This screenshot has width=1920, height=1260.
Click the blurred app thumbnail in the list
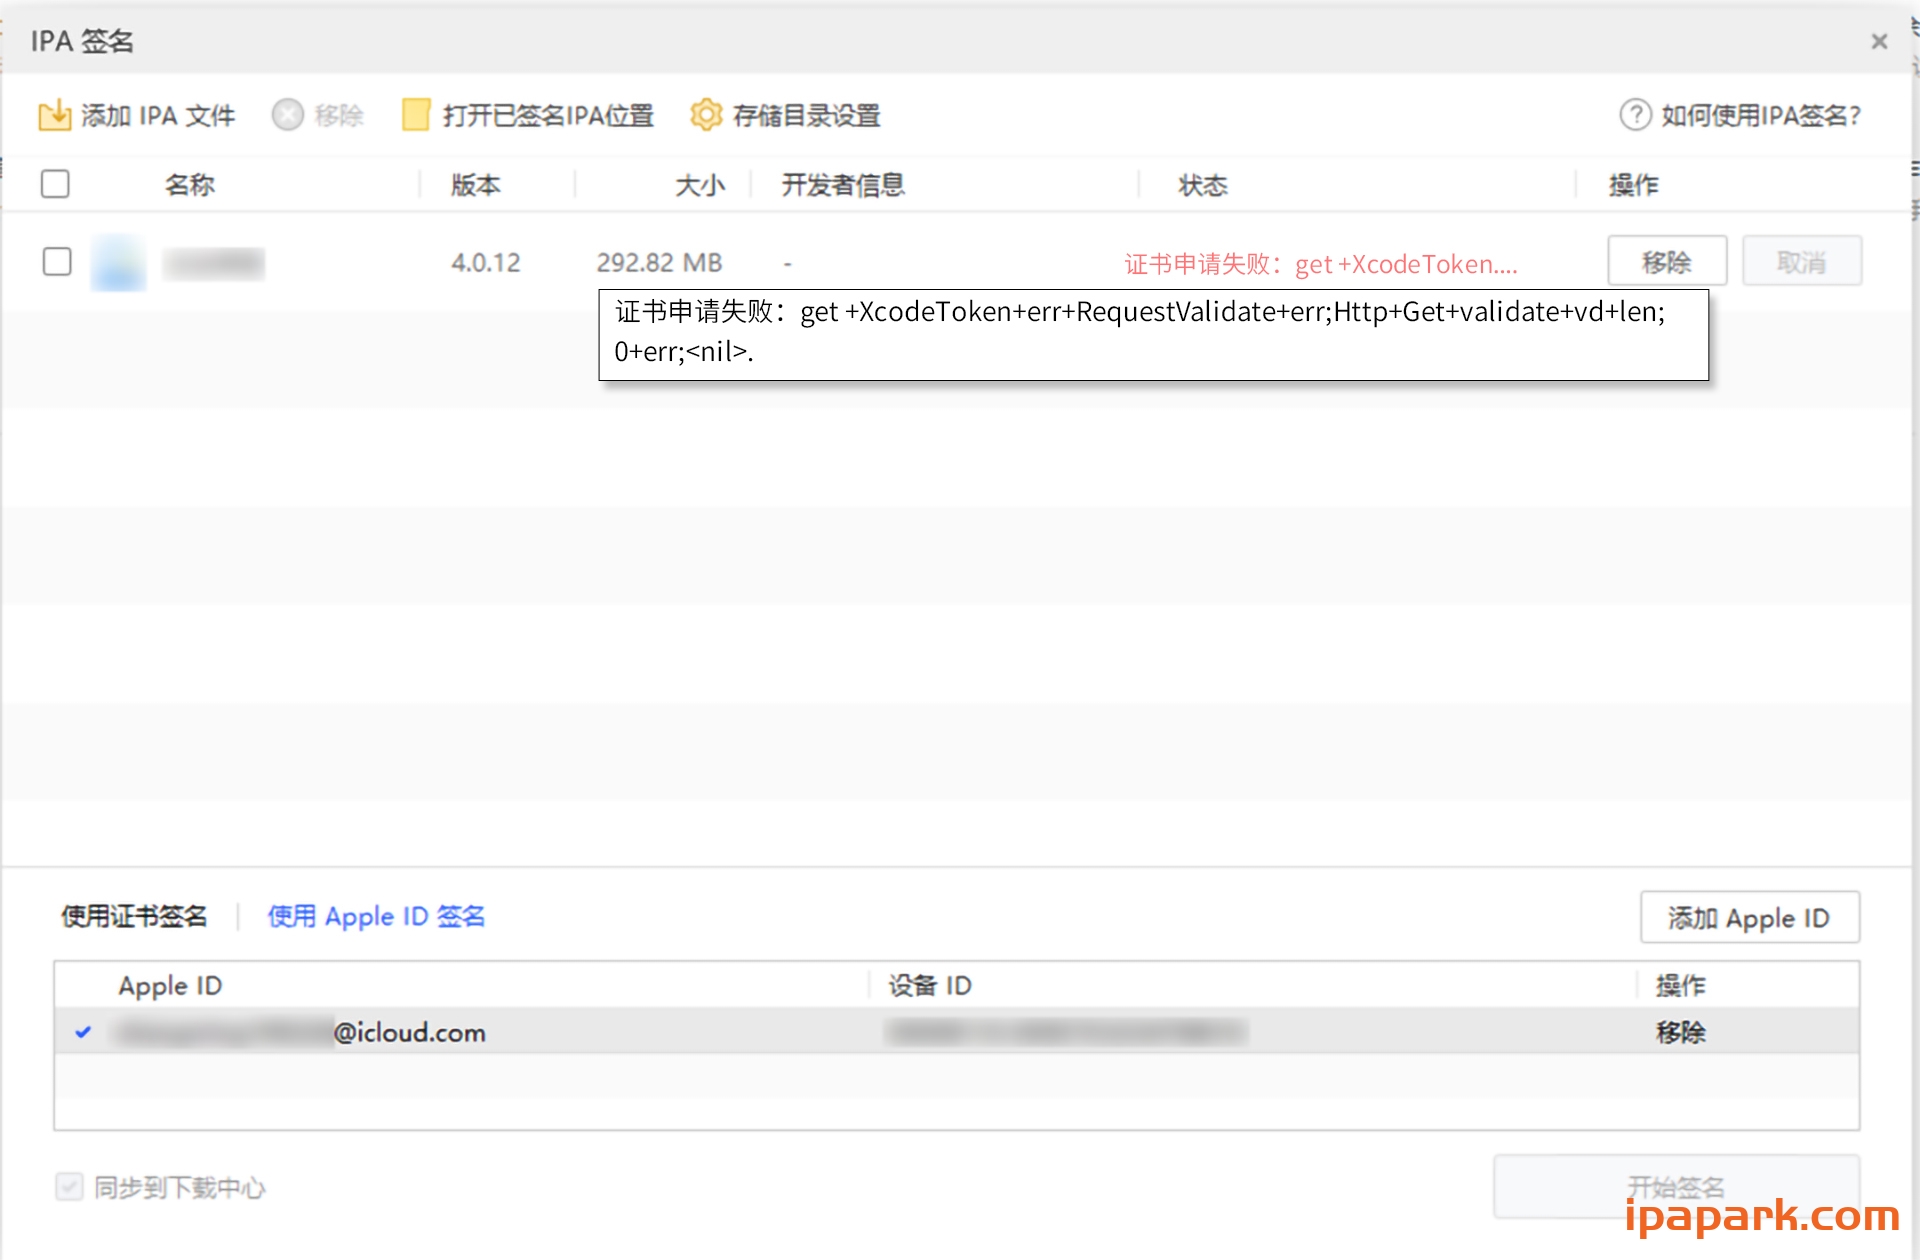[x=117, y=262]
